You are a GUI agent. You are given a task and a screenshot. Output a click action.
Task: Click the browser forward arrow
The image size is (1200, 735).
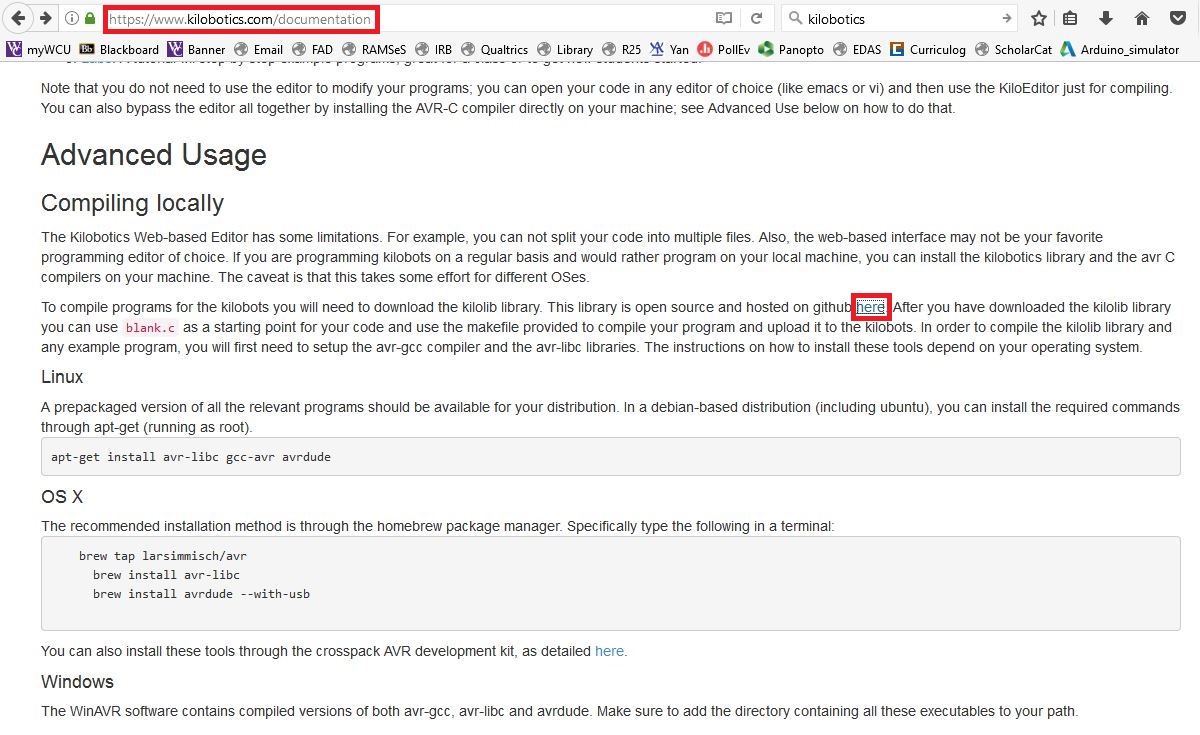click(x=46, y=18)
